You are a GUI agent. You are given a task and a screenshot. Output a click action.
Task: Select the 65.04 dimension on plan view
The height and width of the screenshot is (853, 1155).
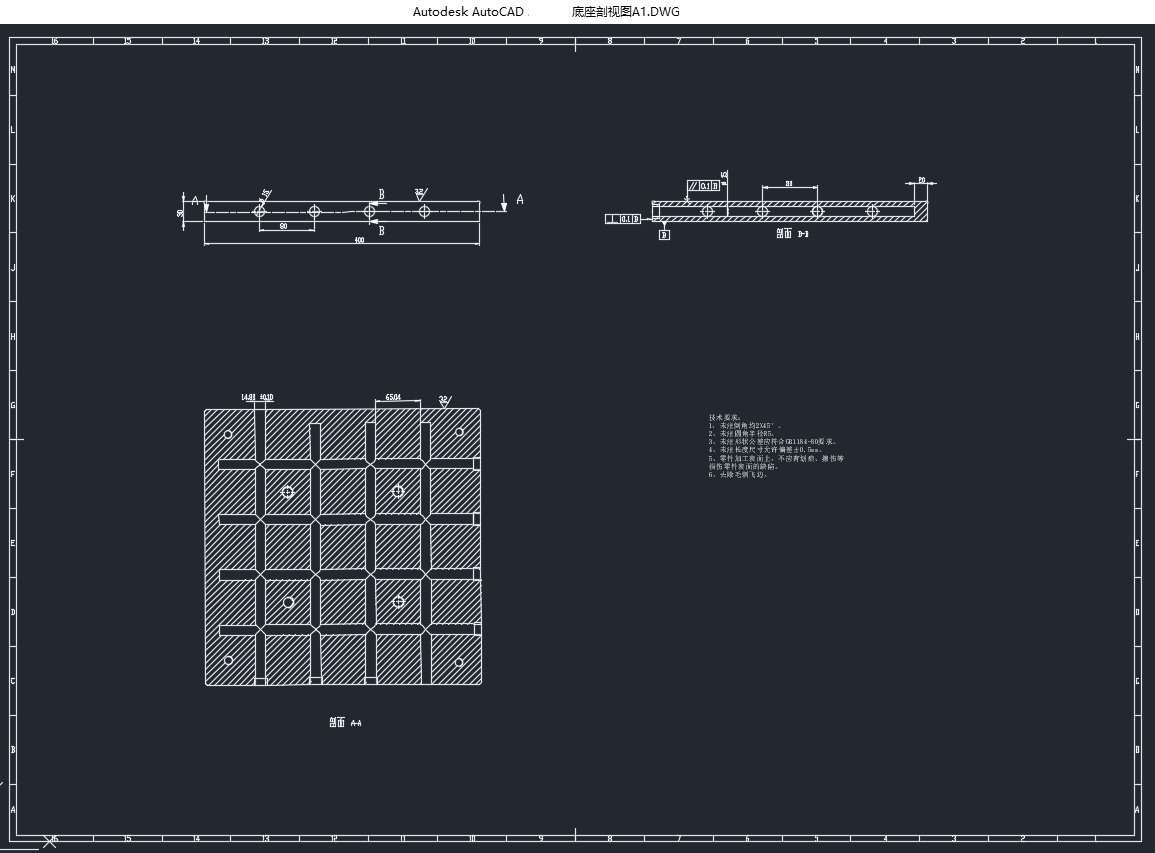393,397
